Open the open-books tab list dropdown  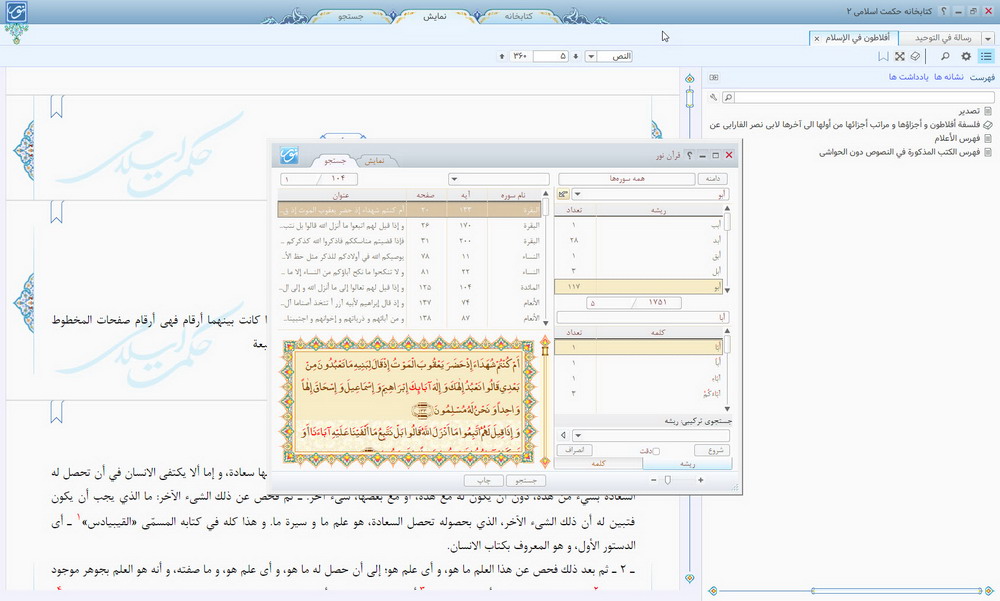(x=988, y=39)
